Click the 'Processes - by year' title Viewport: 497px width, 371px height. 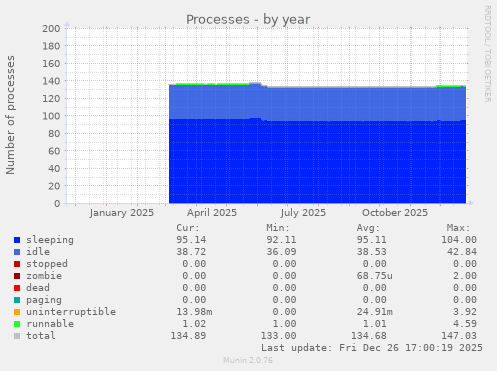pyautogui.click(x=248, y=20)
